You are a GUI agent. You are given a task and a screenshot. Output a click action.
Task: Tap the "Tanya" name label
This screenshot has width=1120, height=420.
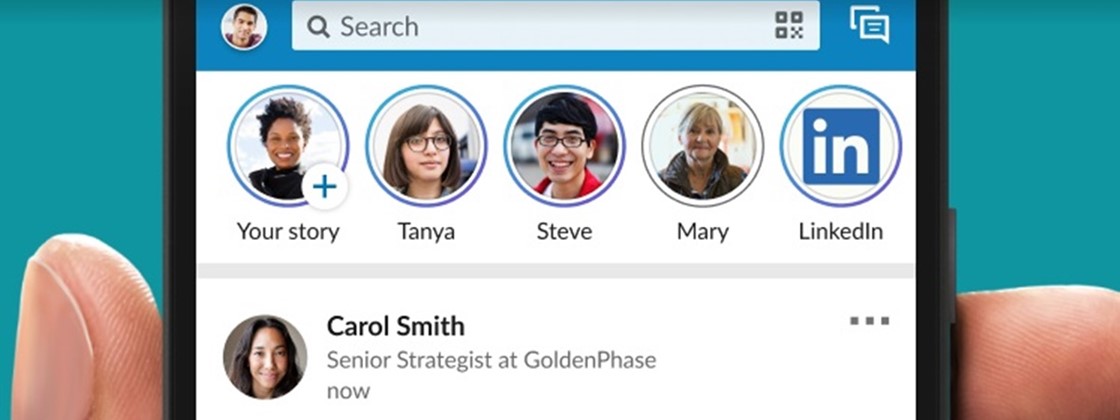point(426,232)
